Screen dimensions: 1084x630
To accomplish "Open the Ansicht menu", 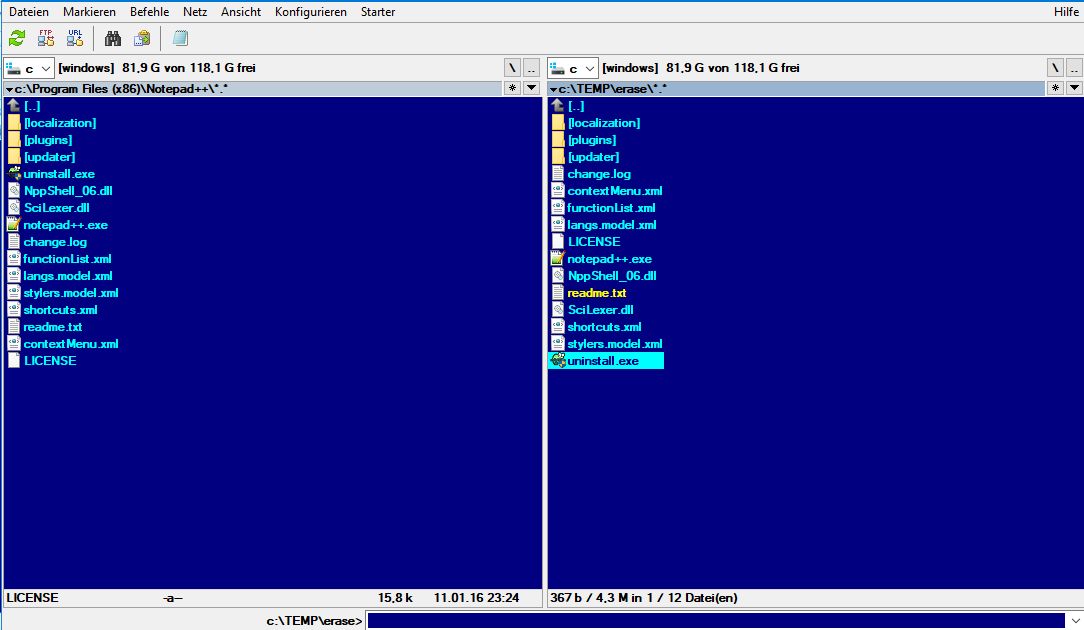I will click(x=241, y=12).
